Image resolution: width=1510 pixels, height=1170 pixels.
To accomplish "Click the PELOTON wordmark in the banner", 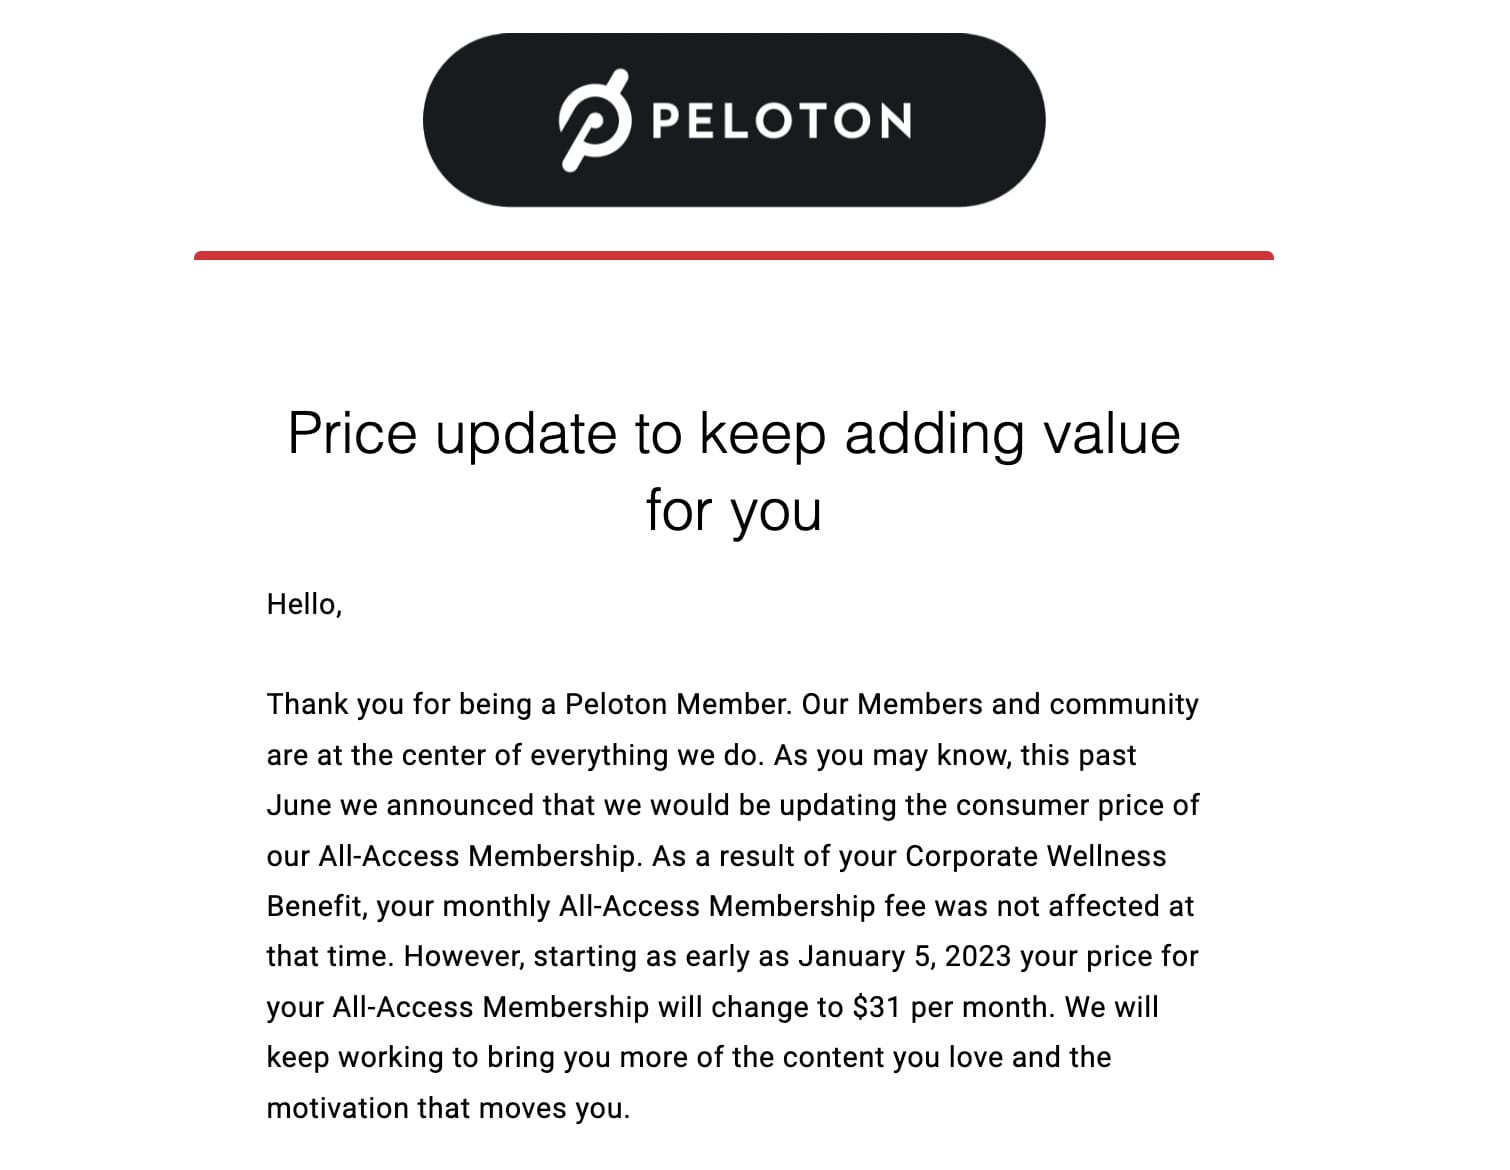I will [781, 121].
